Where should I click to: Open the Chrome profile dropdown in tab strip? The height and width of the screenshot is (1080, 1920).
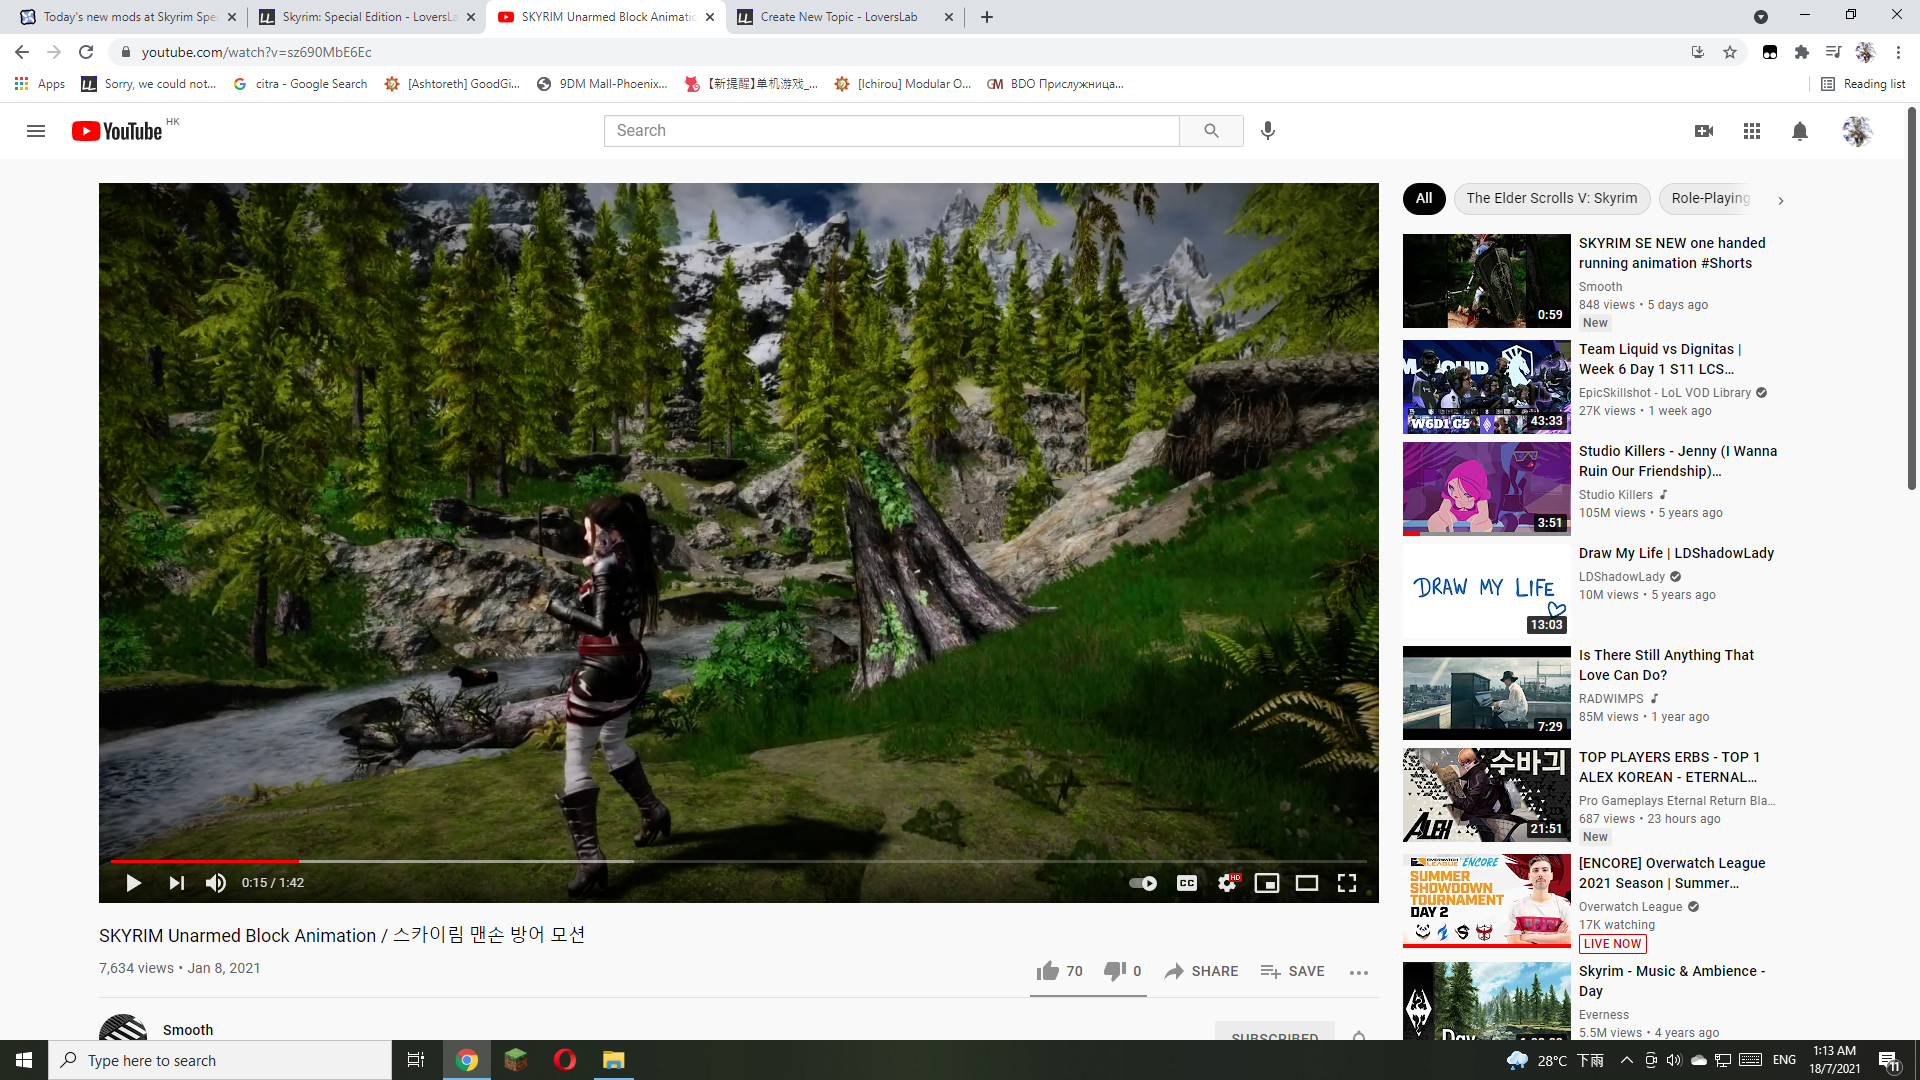coord(1761,17)
